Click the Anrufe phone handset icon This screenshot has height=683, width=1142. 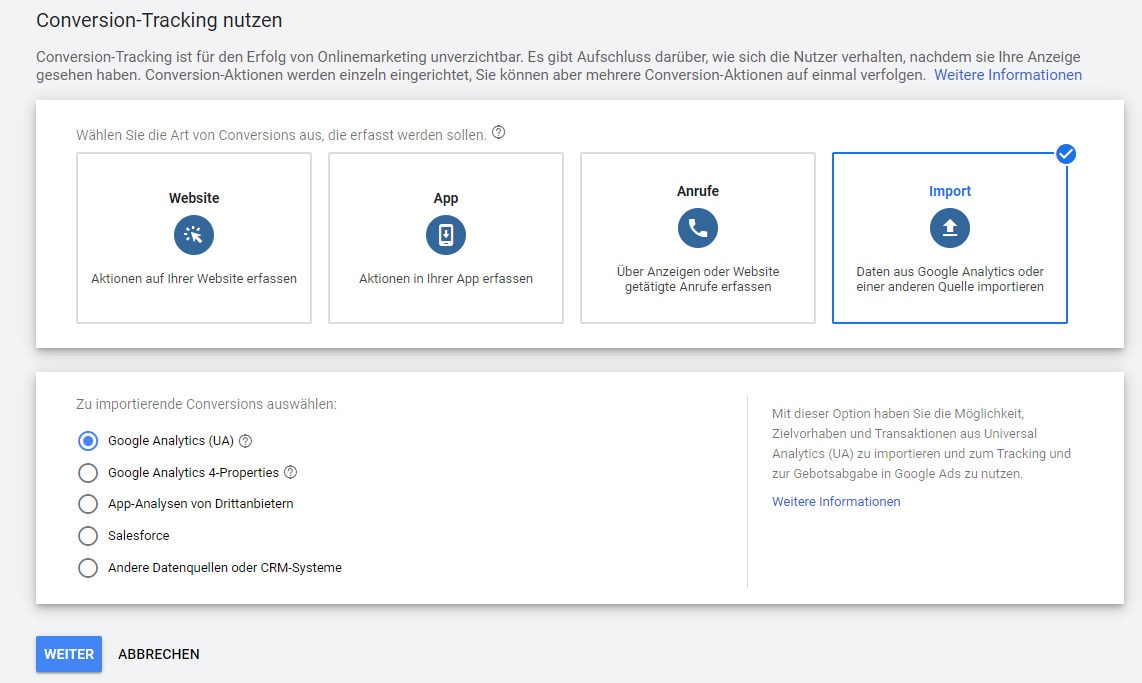point(698,228)
